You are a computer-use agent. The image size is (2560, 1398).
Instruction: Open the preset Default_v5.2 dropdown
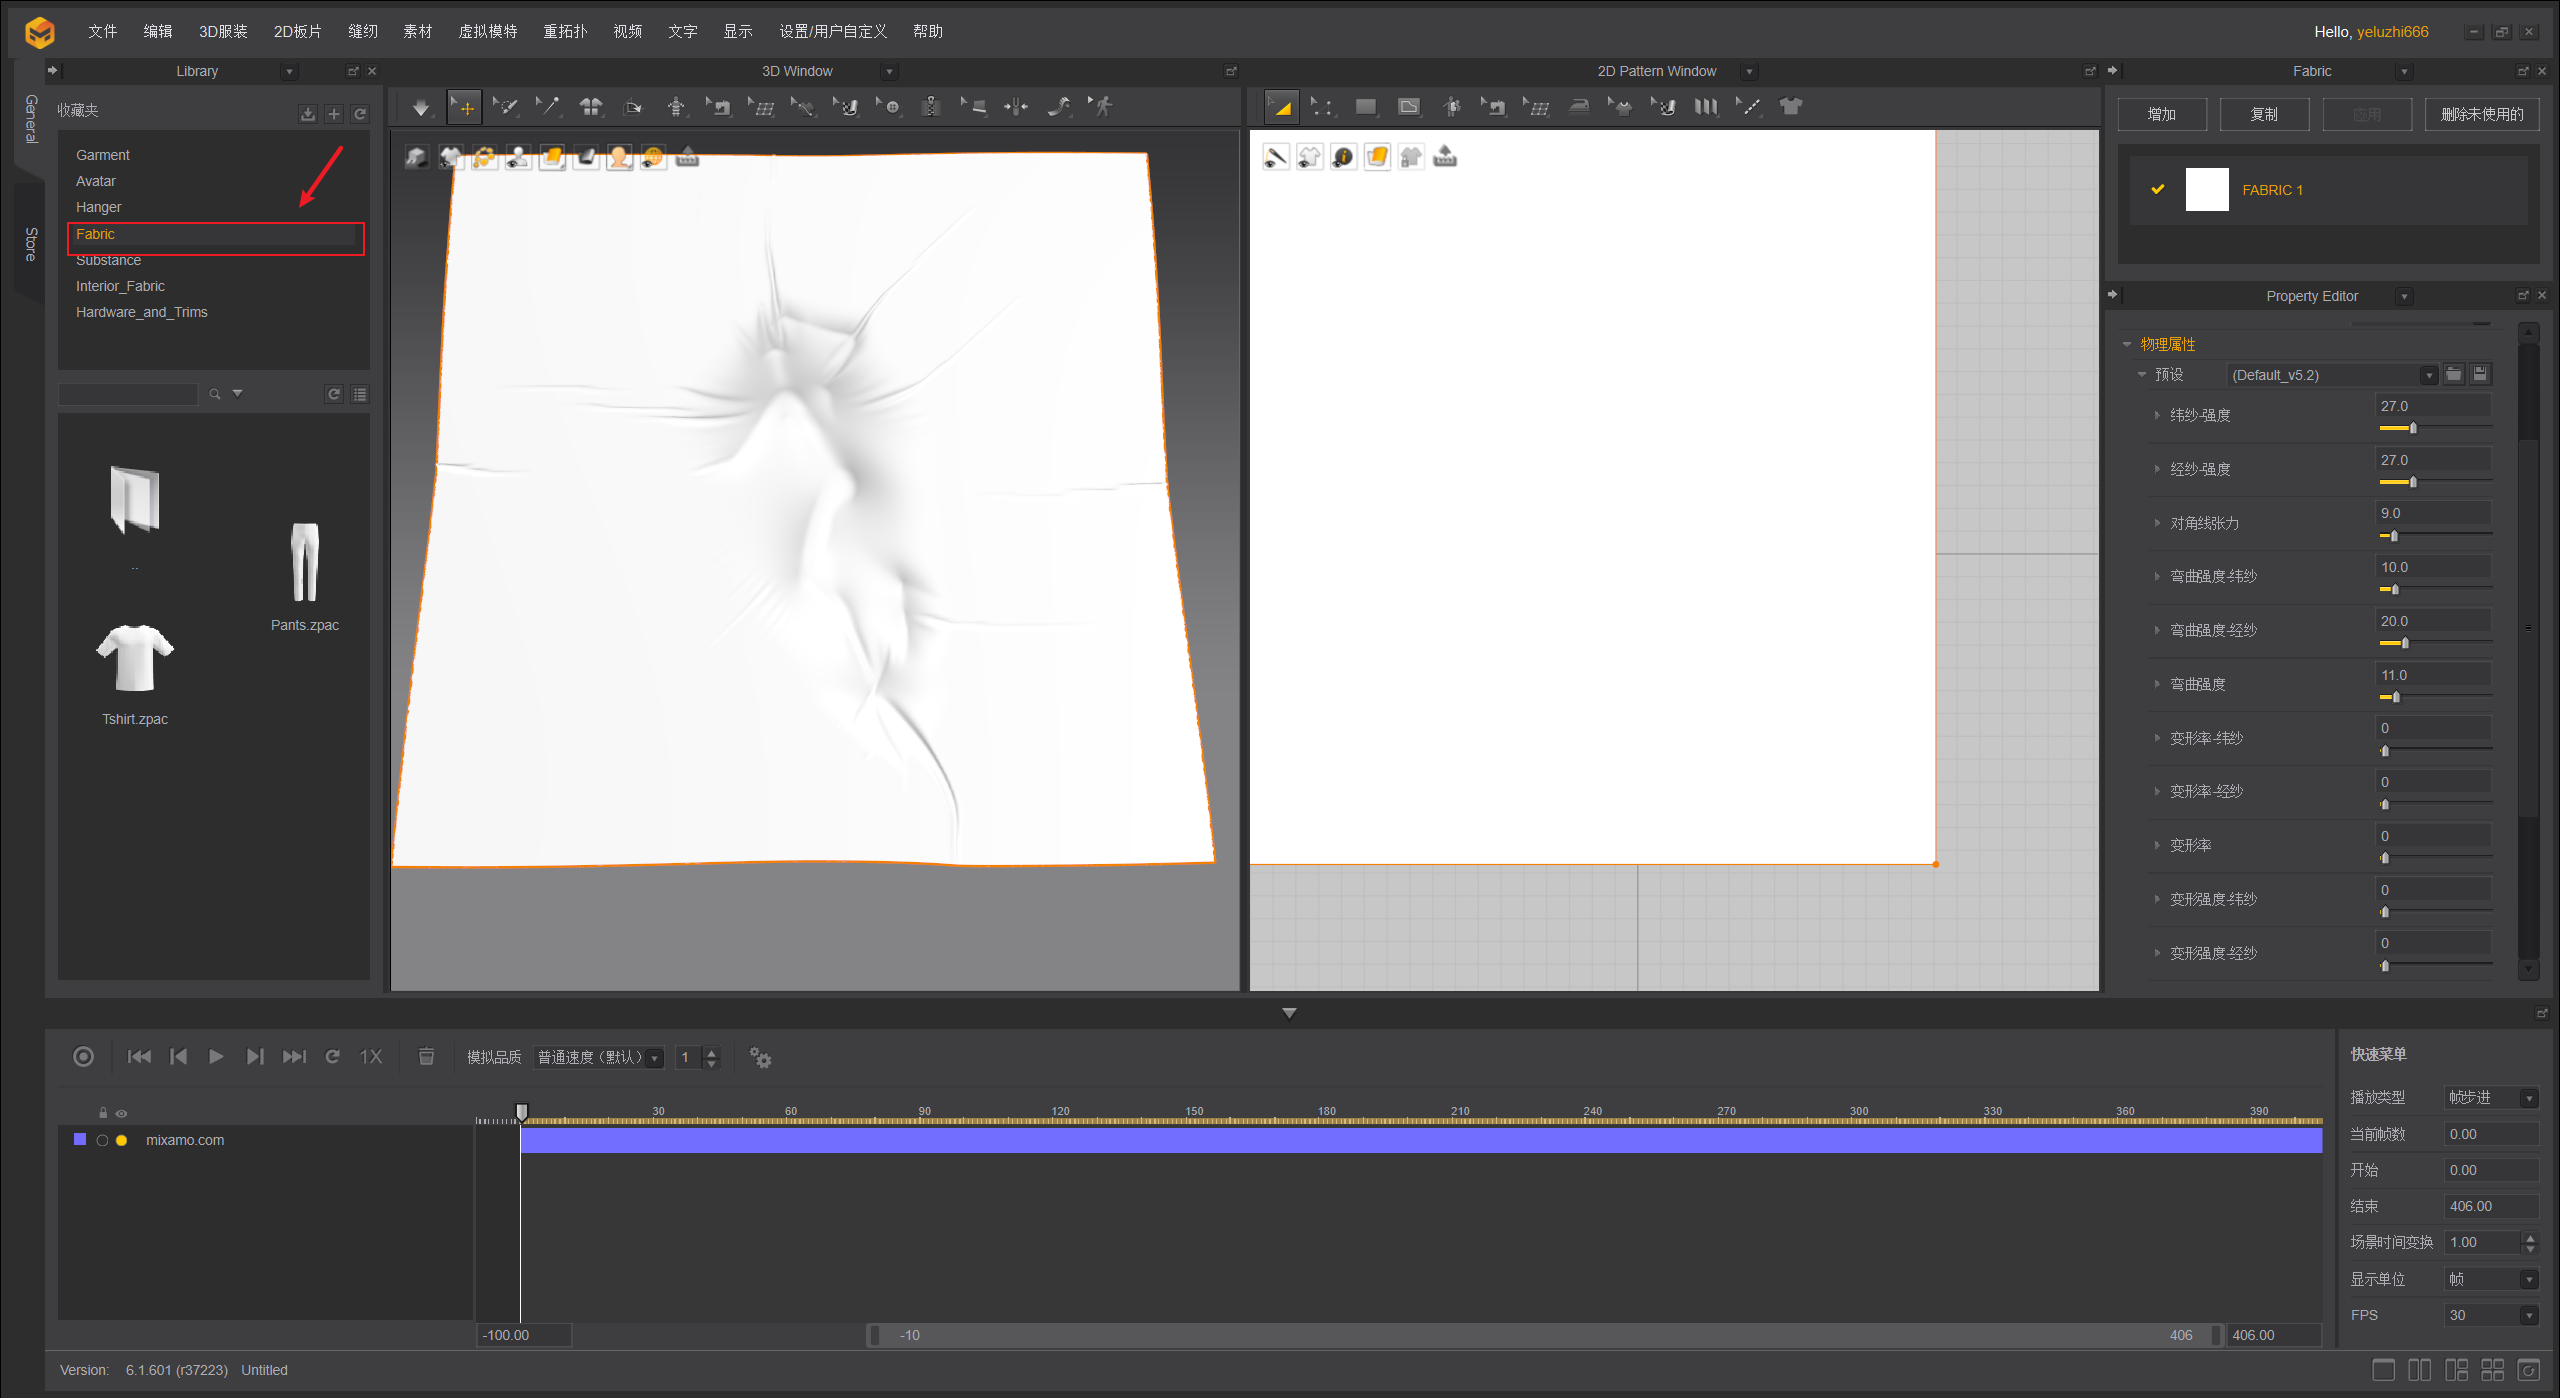click(2428, 375)
